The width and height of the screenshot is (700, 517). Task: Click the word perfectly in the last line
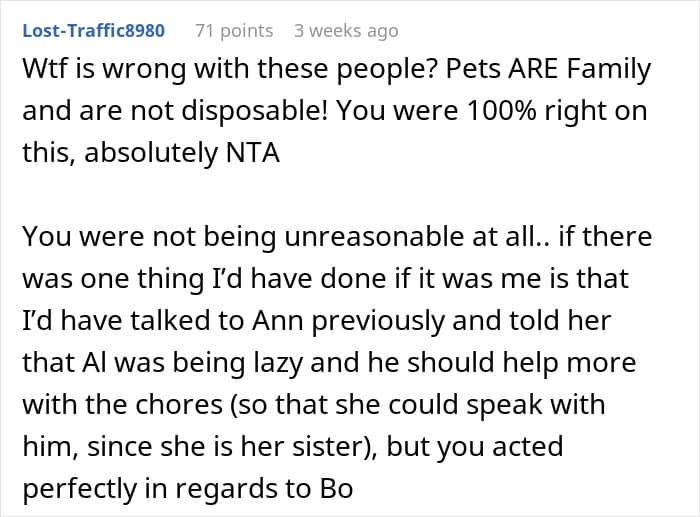[x=79, y=490]
